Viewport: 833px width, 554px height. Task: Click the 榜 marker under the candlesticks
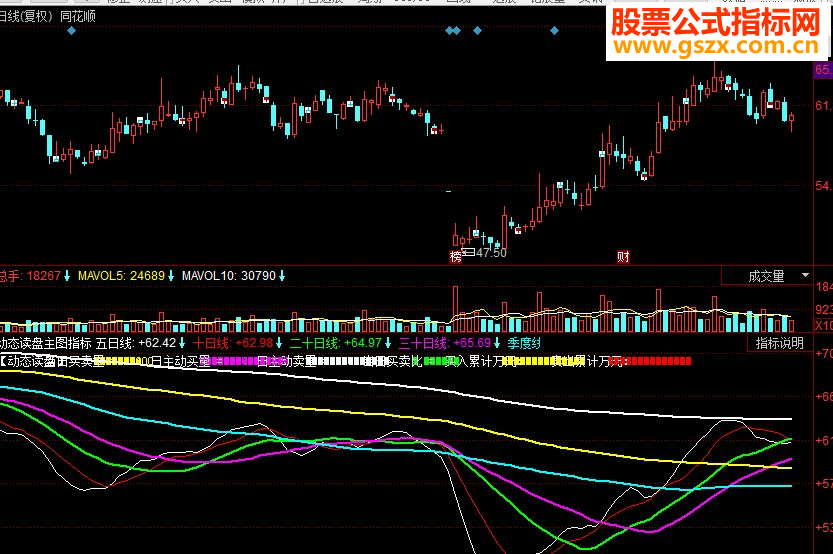coord(456,257)
